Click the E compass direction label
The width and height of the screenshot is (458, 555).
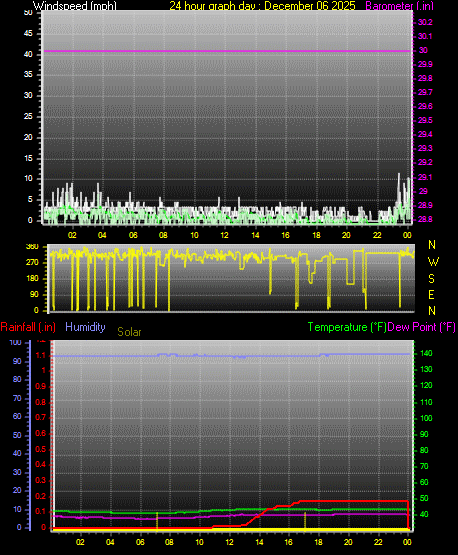click(x=431, y=294)
